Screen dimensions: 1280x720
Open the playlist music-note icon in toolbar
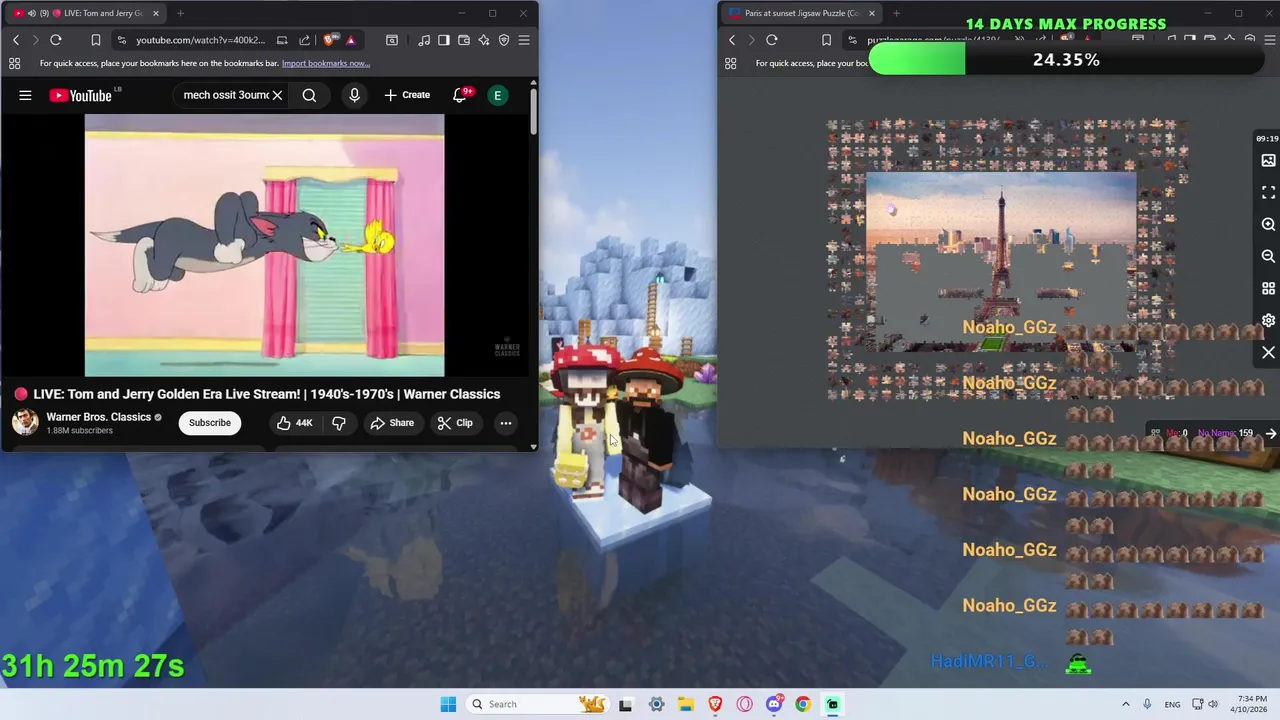(x=424, y=40)
